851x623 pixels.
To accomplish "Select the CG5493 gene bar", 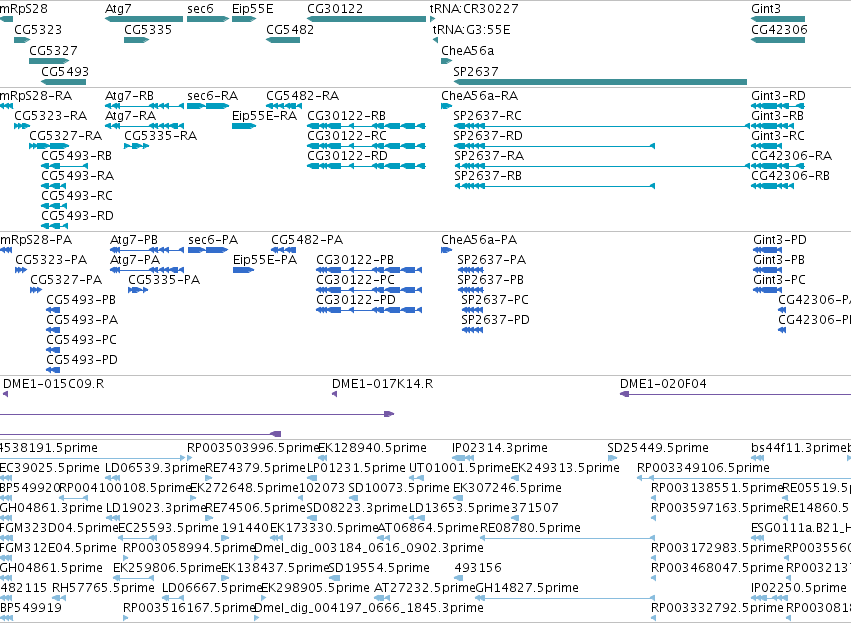I will 63,82.
